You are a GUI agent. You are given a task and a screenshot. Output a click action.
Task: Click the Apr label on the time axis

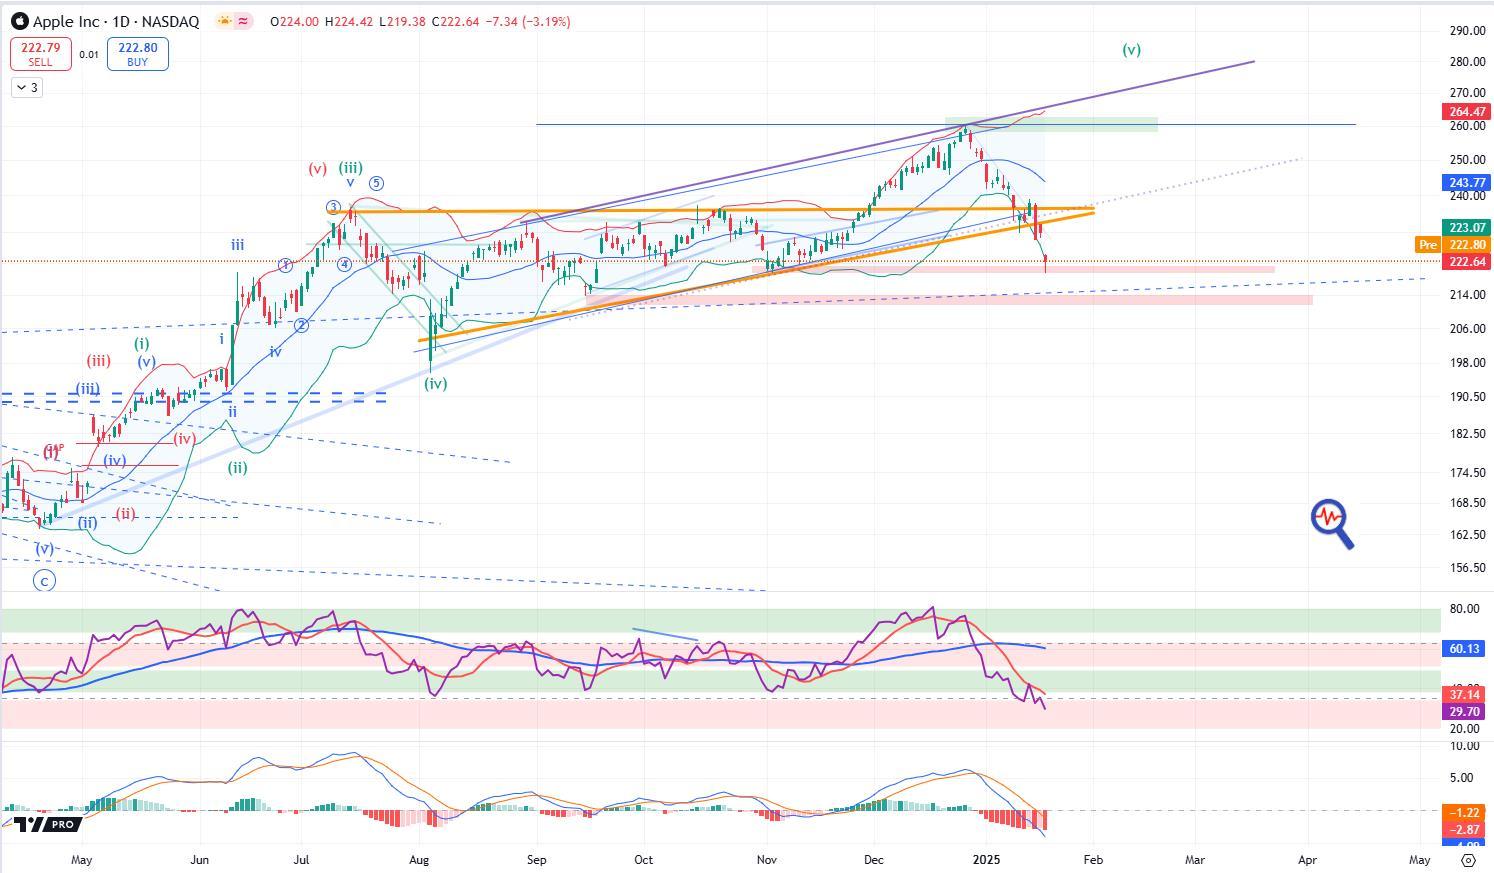[x=1307, y=860]
